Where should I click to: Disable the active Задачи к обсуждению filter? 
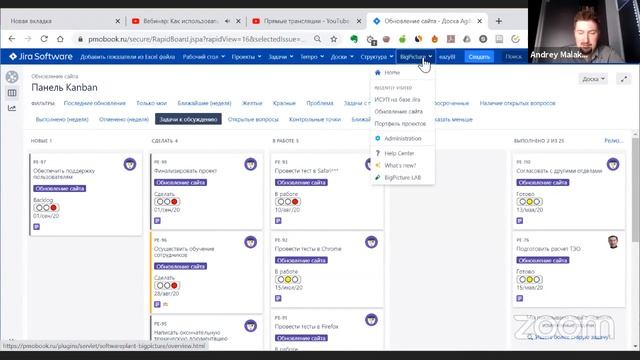coord(188,119)
